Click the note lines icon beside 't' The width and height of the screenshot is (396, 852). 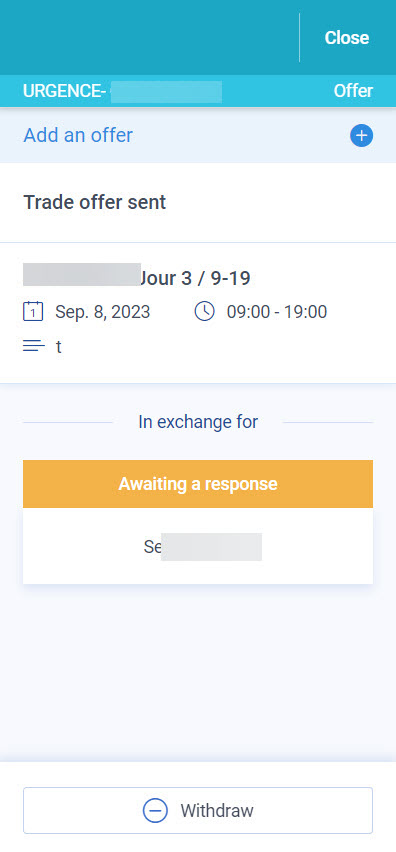tap(34, 346)
